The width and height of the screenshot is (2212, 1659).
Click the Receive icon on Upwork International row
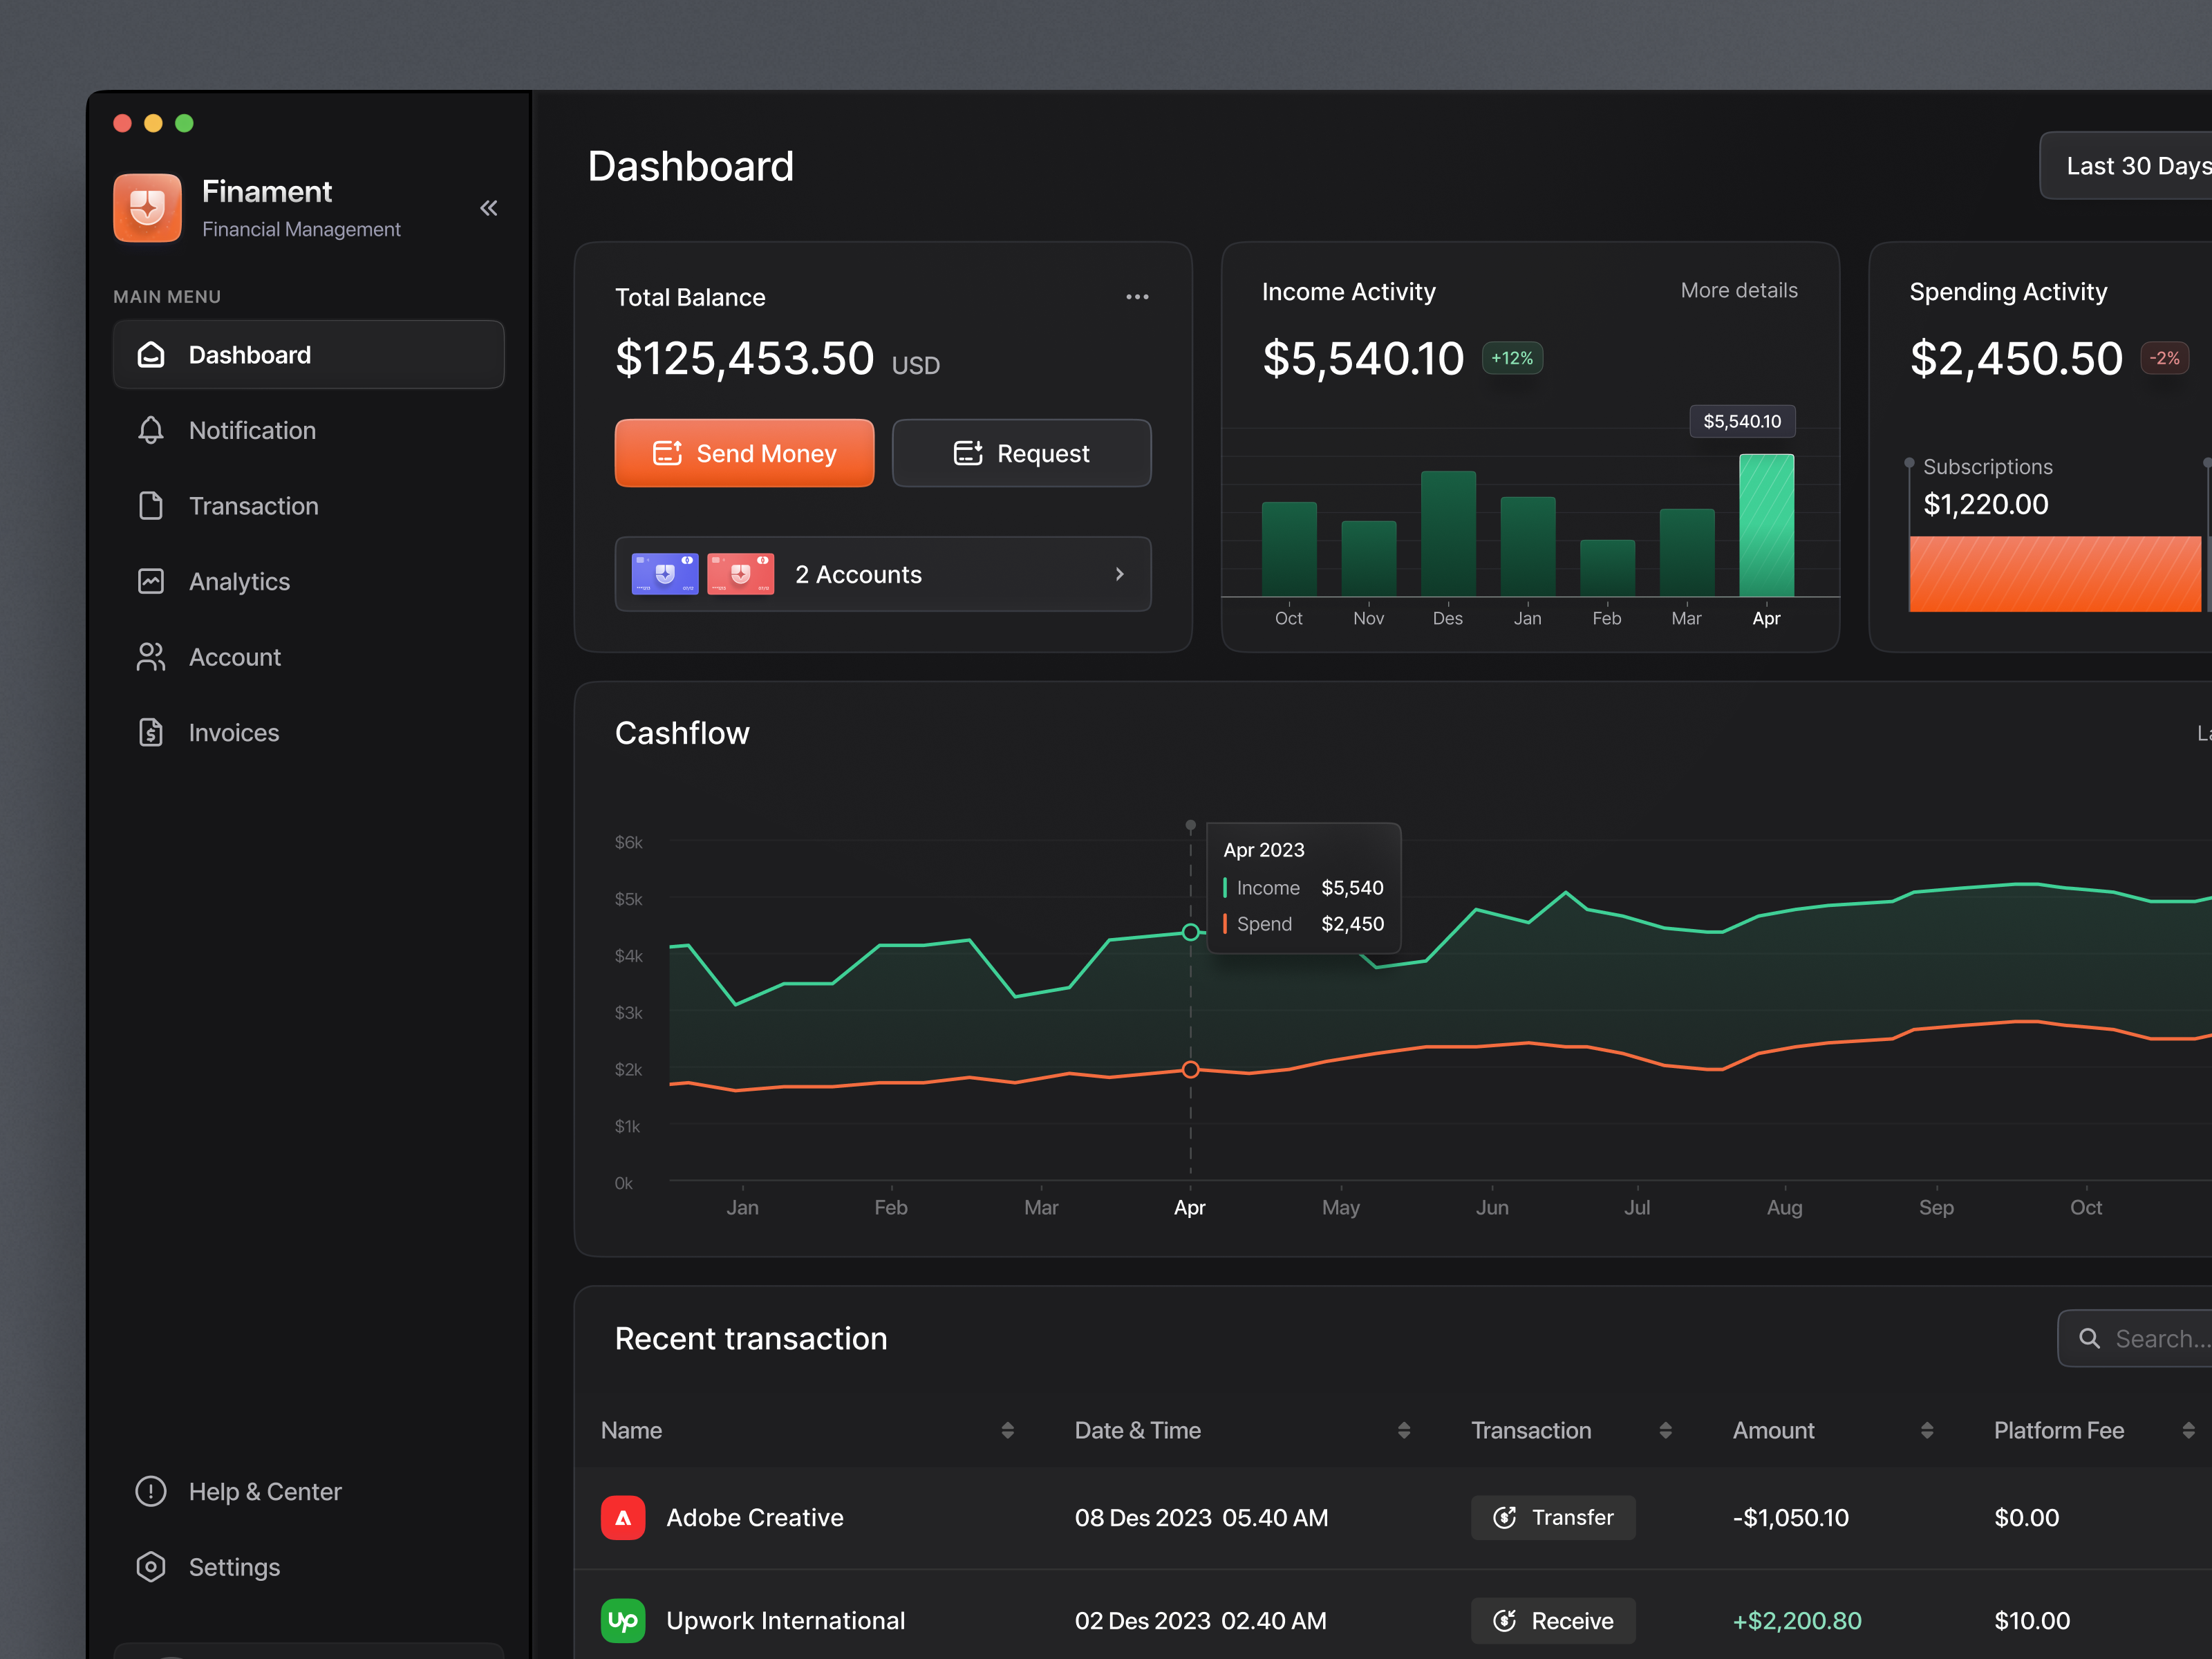(1506, 1621)
